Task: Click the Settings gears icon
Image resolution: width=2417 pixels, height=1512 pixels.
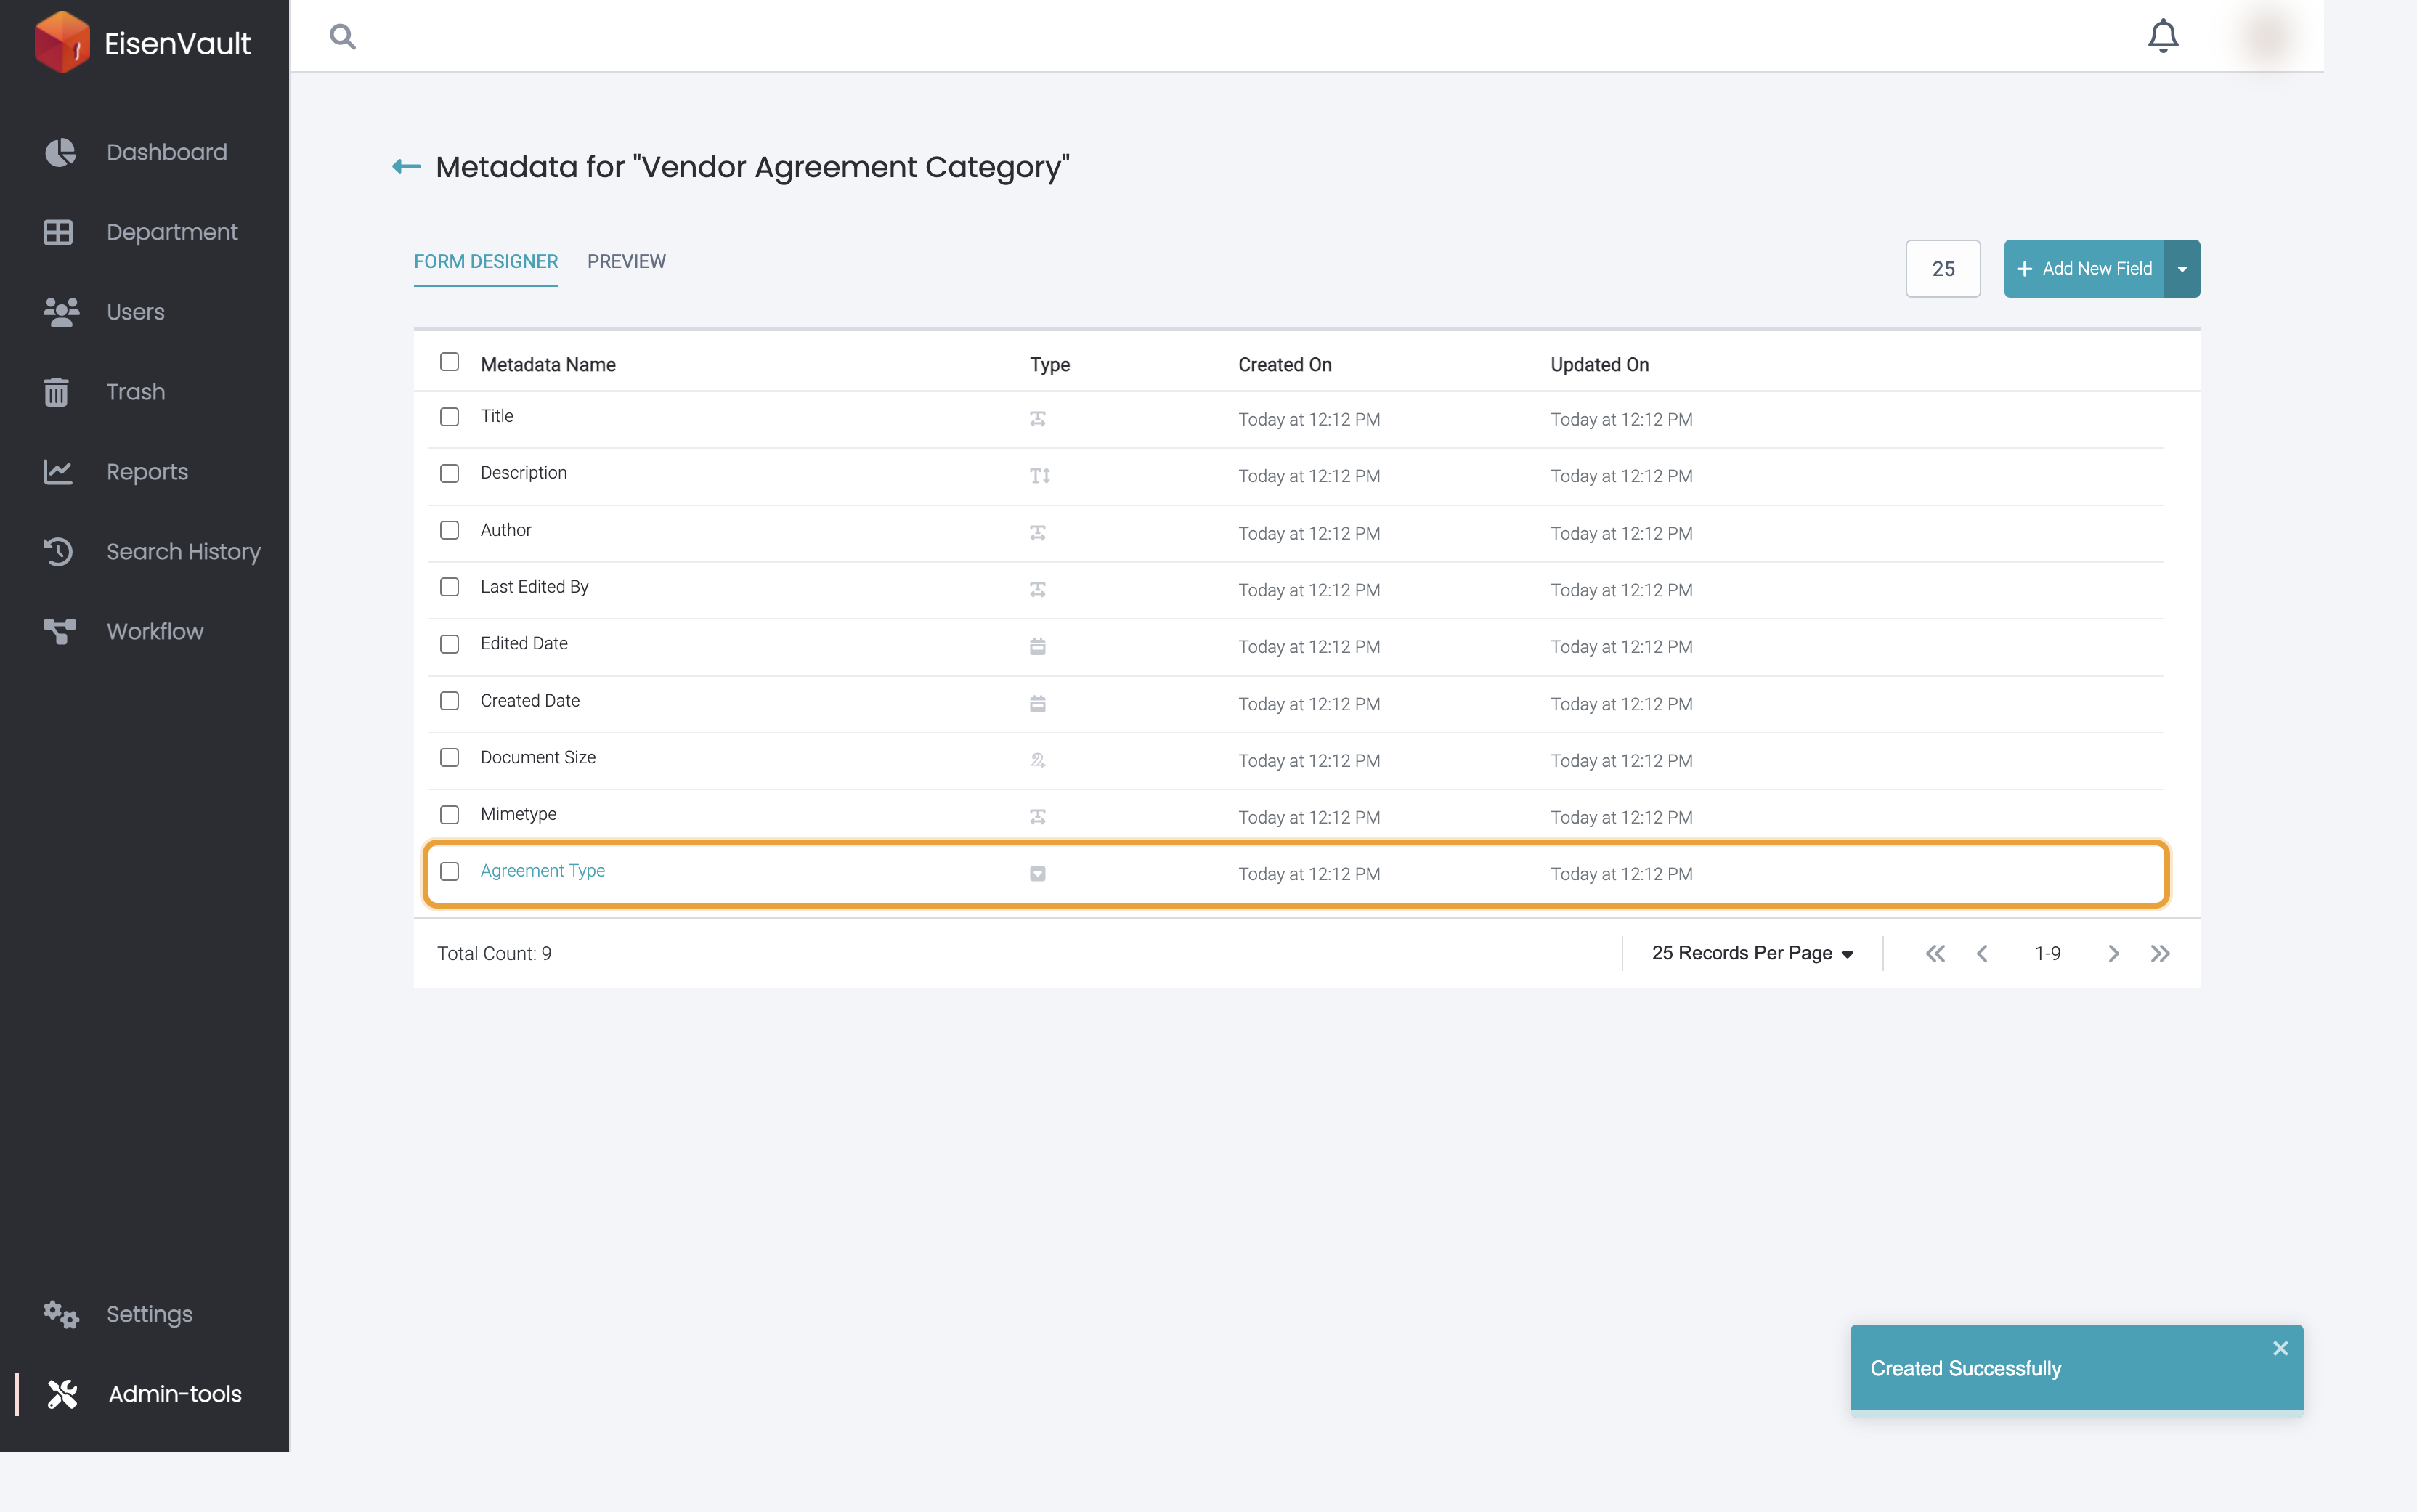Action: tap(61, 1314)
